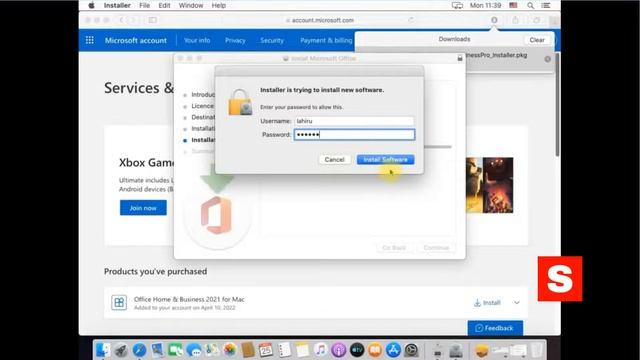The width and height of the screenshot is (640, 360).
Task: Expand the Office Home & Business row chevron
Action: pos(517,303)
